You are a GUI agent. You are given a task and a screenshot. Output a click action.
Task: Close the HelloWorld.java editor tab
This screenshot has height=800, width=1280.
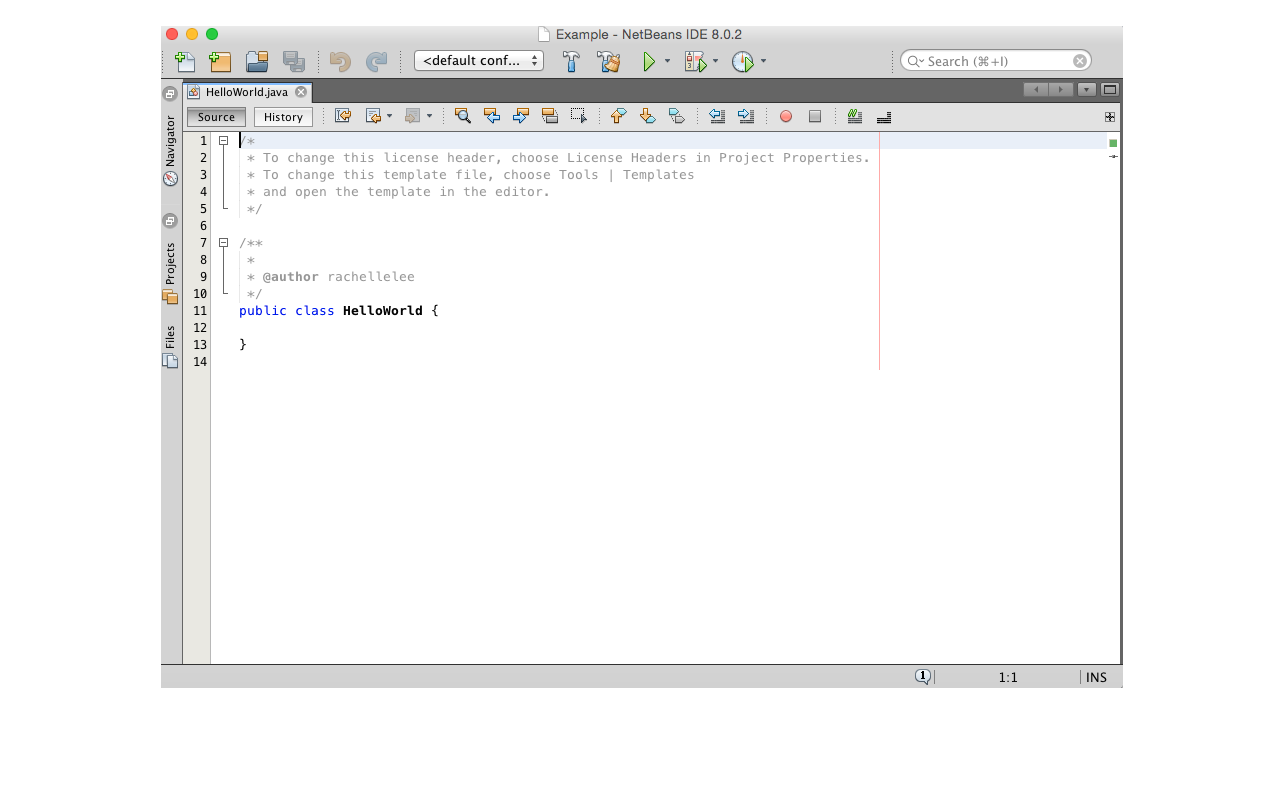[x=299, y=91]
